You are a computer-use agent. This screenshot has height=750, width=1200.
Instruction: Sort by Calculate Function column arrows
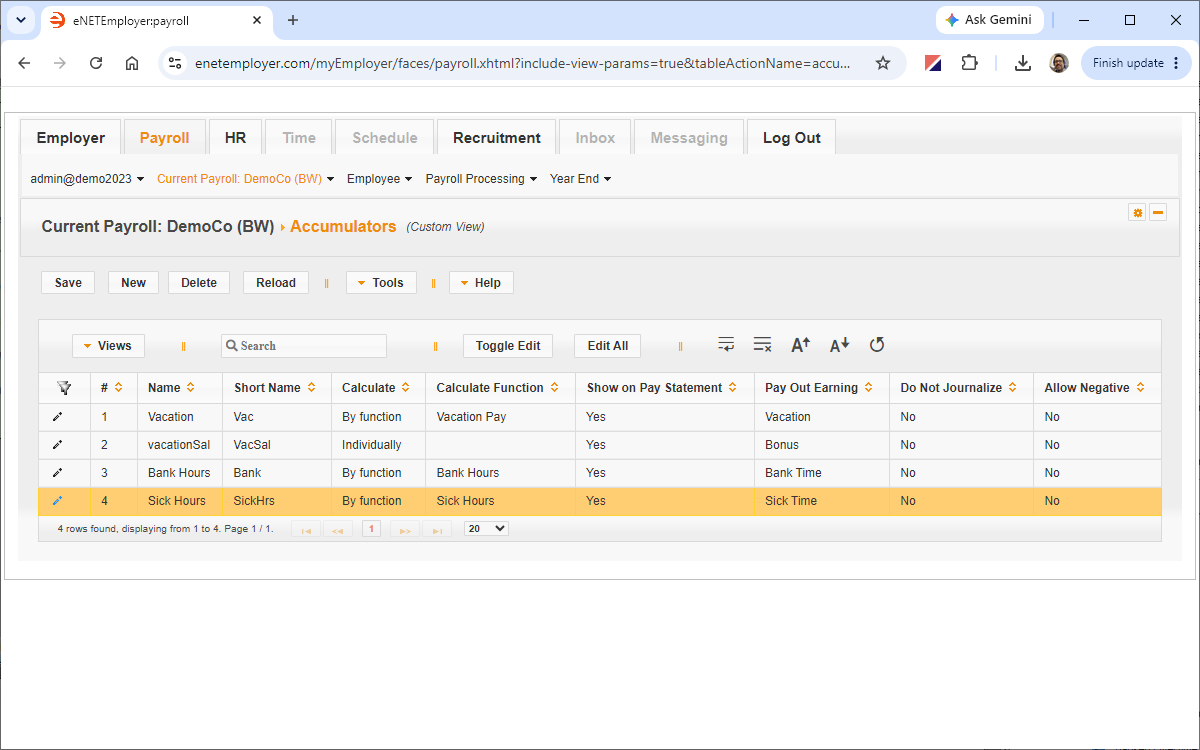pos(554,388)
